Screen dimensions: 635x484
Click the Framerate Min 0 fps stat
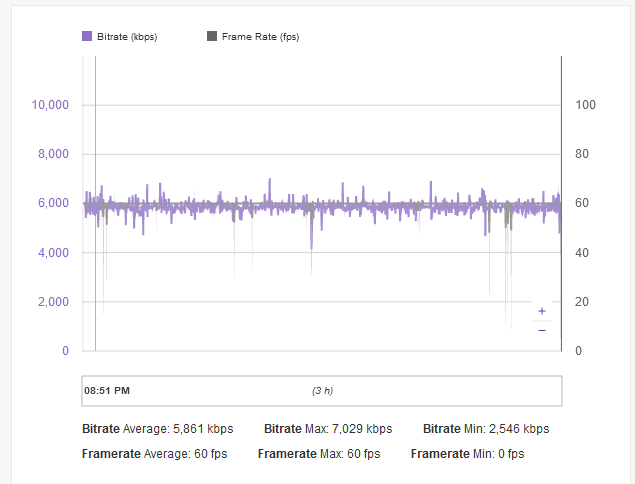pyautogui.click(x=467, y=454)
